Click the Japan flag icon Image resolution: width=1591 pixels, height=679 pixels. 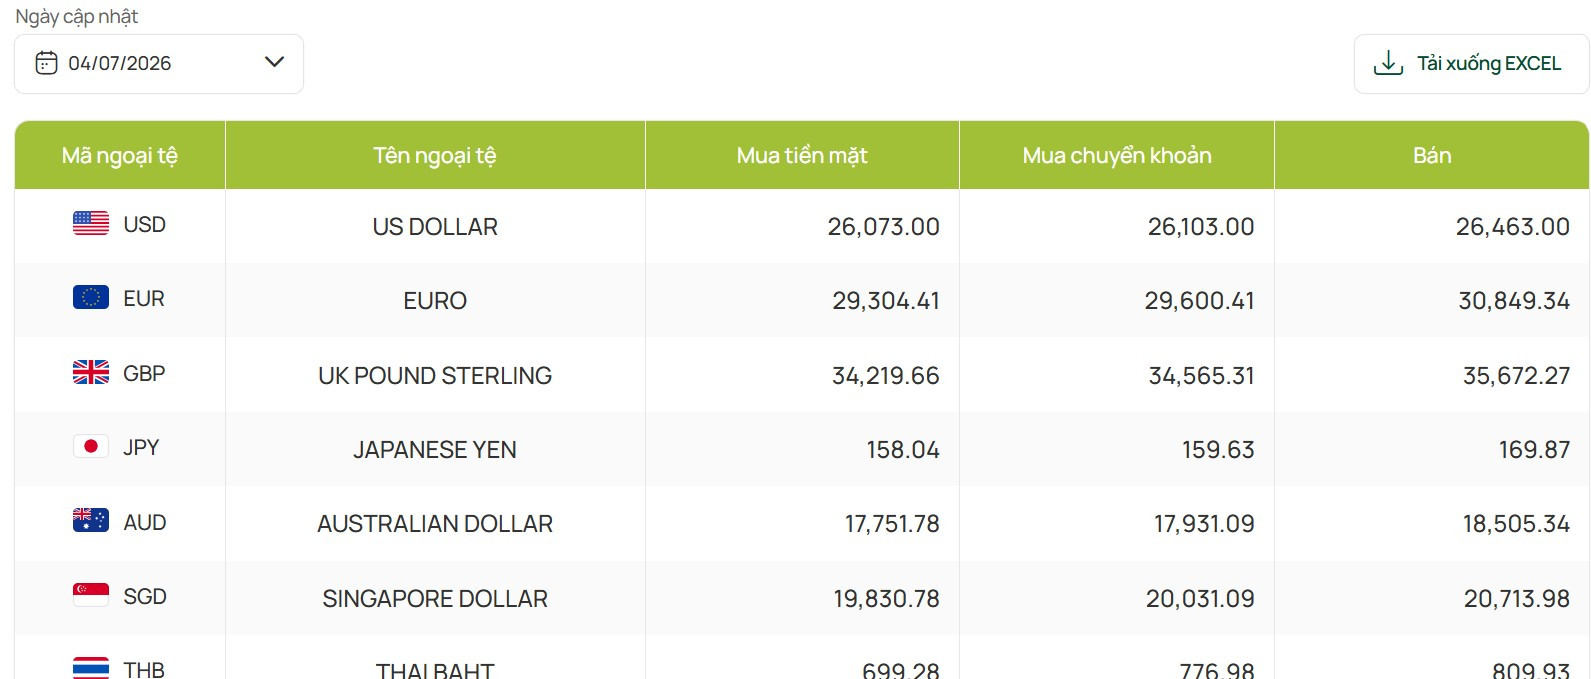[91, 447]
